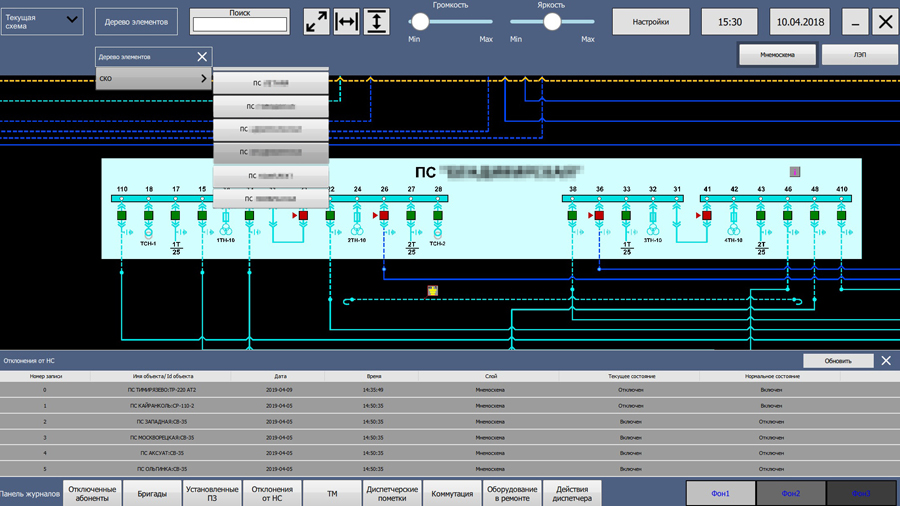Click the Поиск search input field

pos(240,25)
